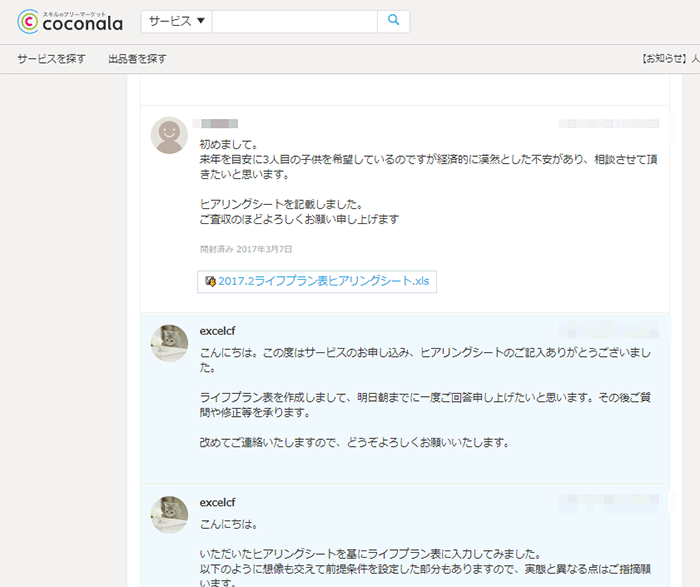
Task: Click excelcf username in the second reply
Action: click(x=217, y=502)
